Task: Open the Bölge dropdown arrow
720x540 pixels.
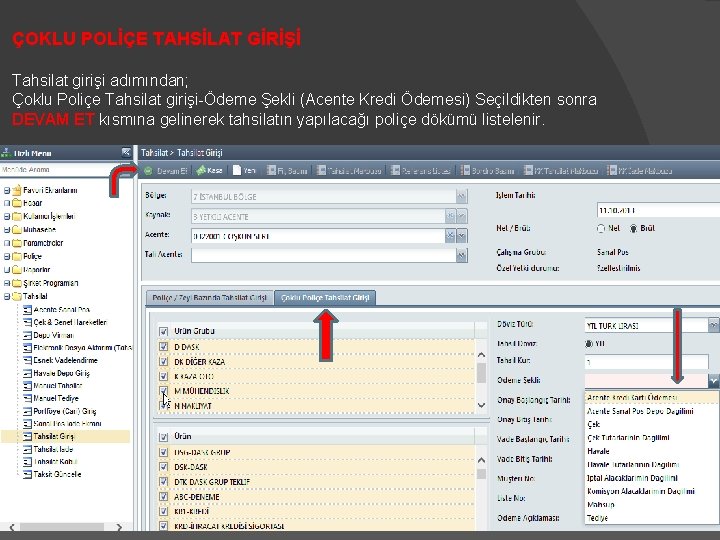Action: tap(461, 196)
